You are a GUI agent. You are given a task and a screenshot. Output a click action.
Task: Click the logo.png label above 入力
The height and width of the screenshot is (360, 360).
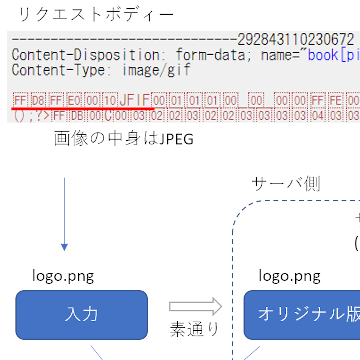[x=63, y=276]
